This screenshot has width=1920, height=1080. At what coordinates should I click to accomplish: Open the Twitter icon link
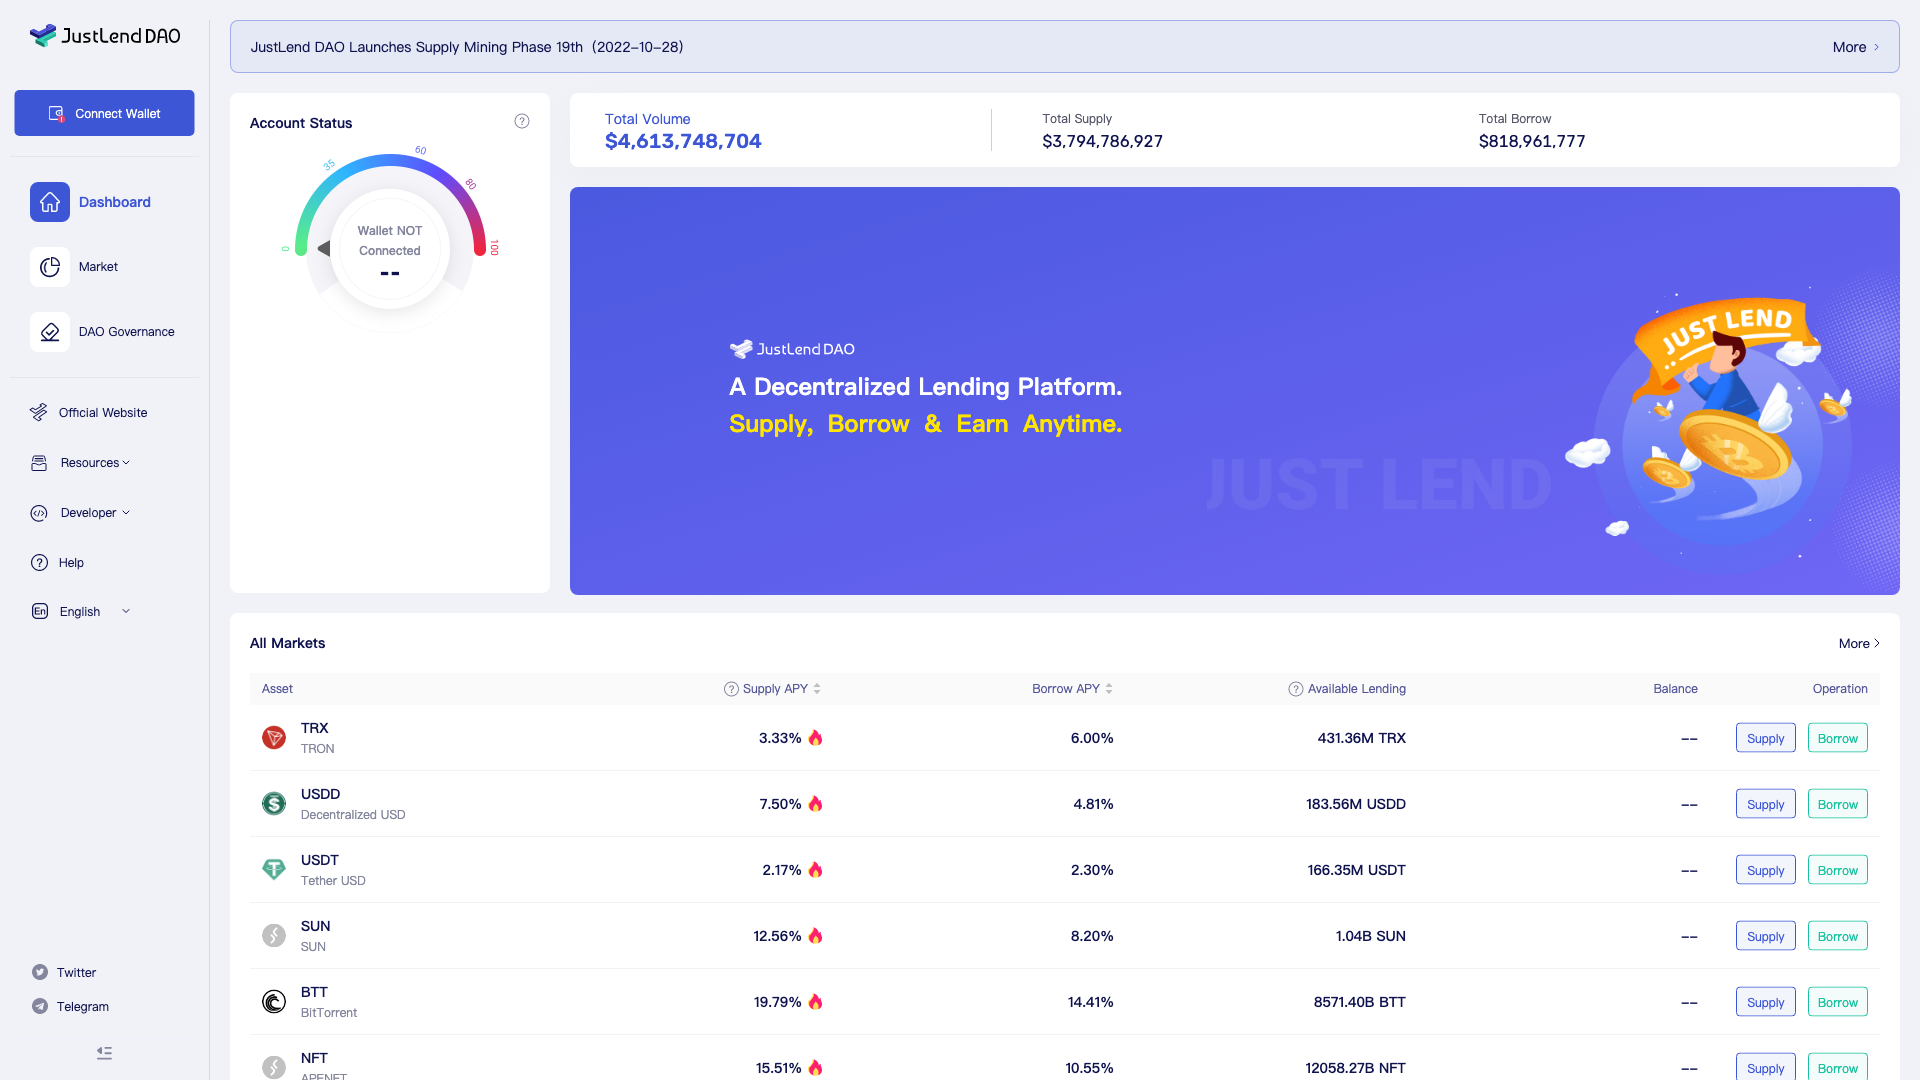(x=40, y=972)
